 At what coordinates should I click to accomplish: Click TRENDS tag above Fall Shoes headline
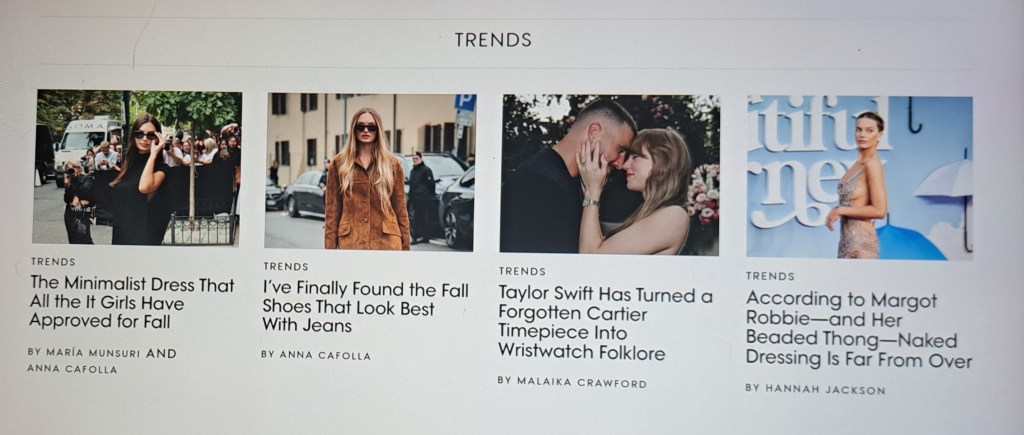(x=286, y=266)
